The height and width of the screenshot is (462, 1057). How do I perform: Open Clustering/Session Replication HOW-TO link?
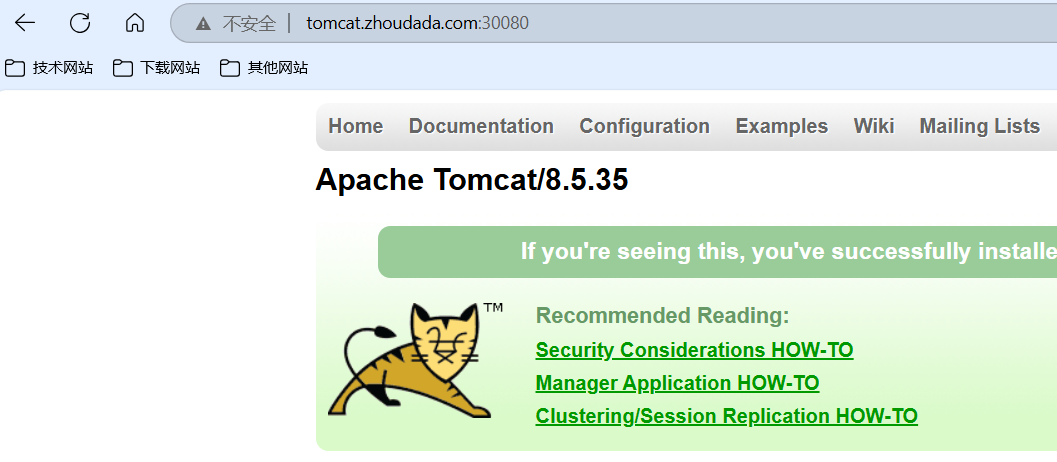pos(726,416)
